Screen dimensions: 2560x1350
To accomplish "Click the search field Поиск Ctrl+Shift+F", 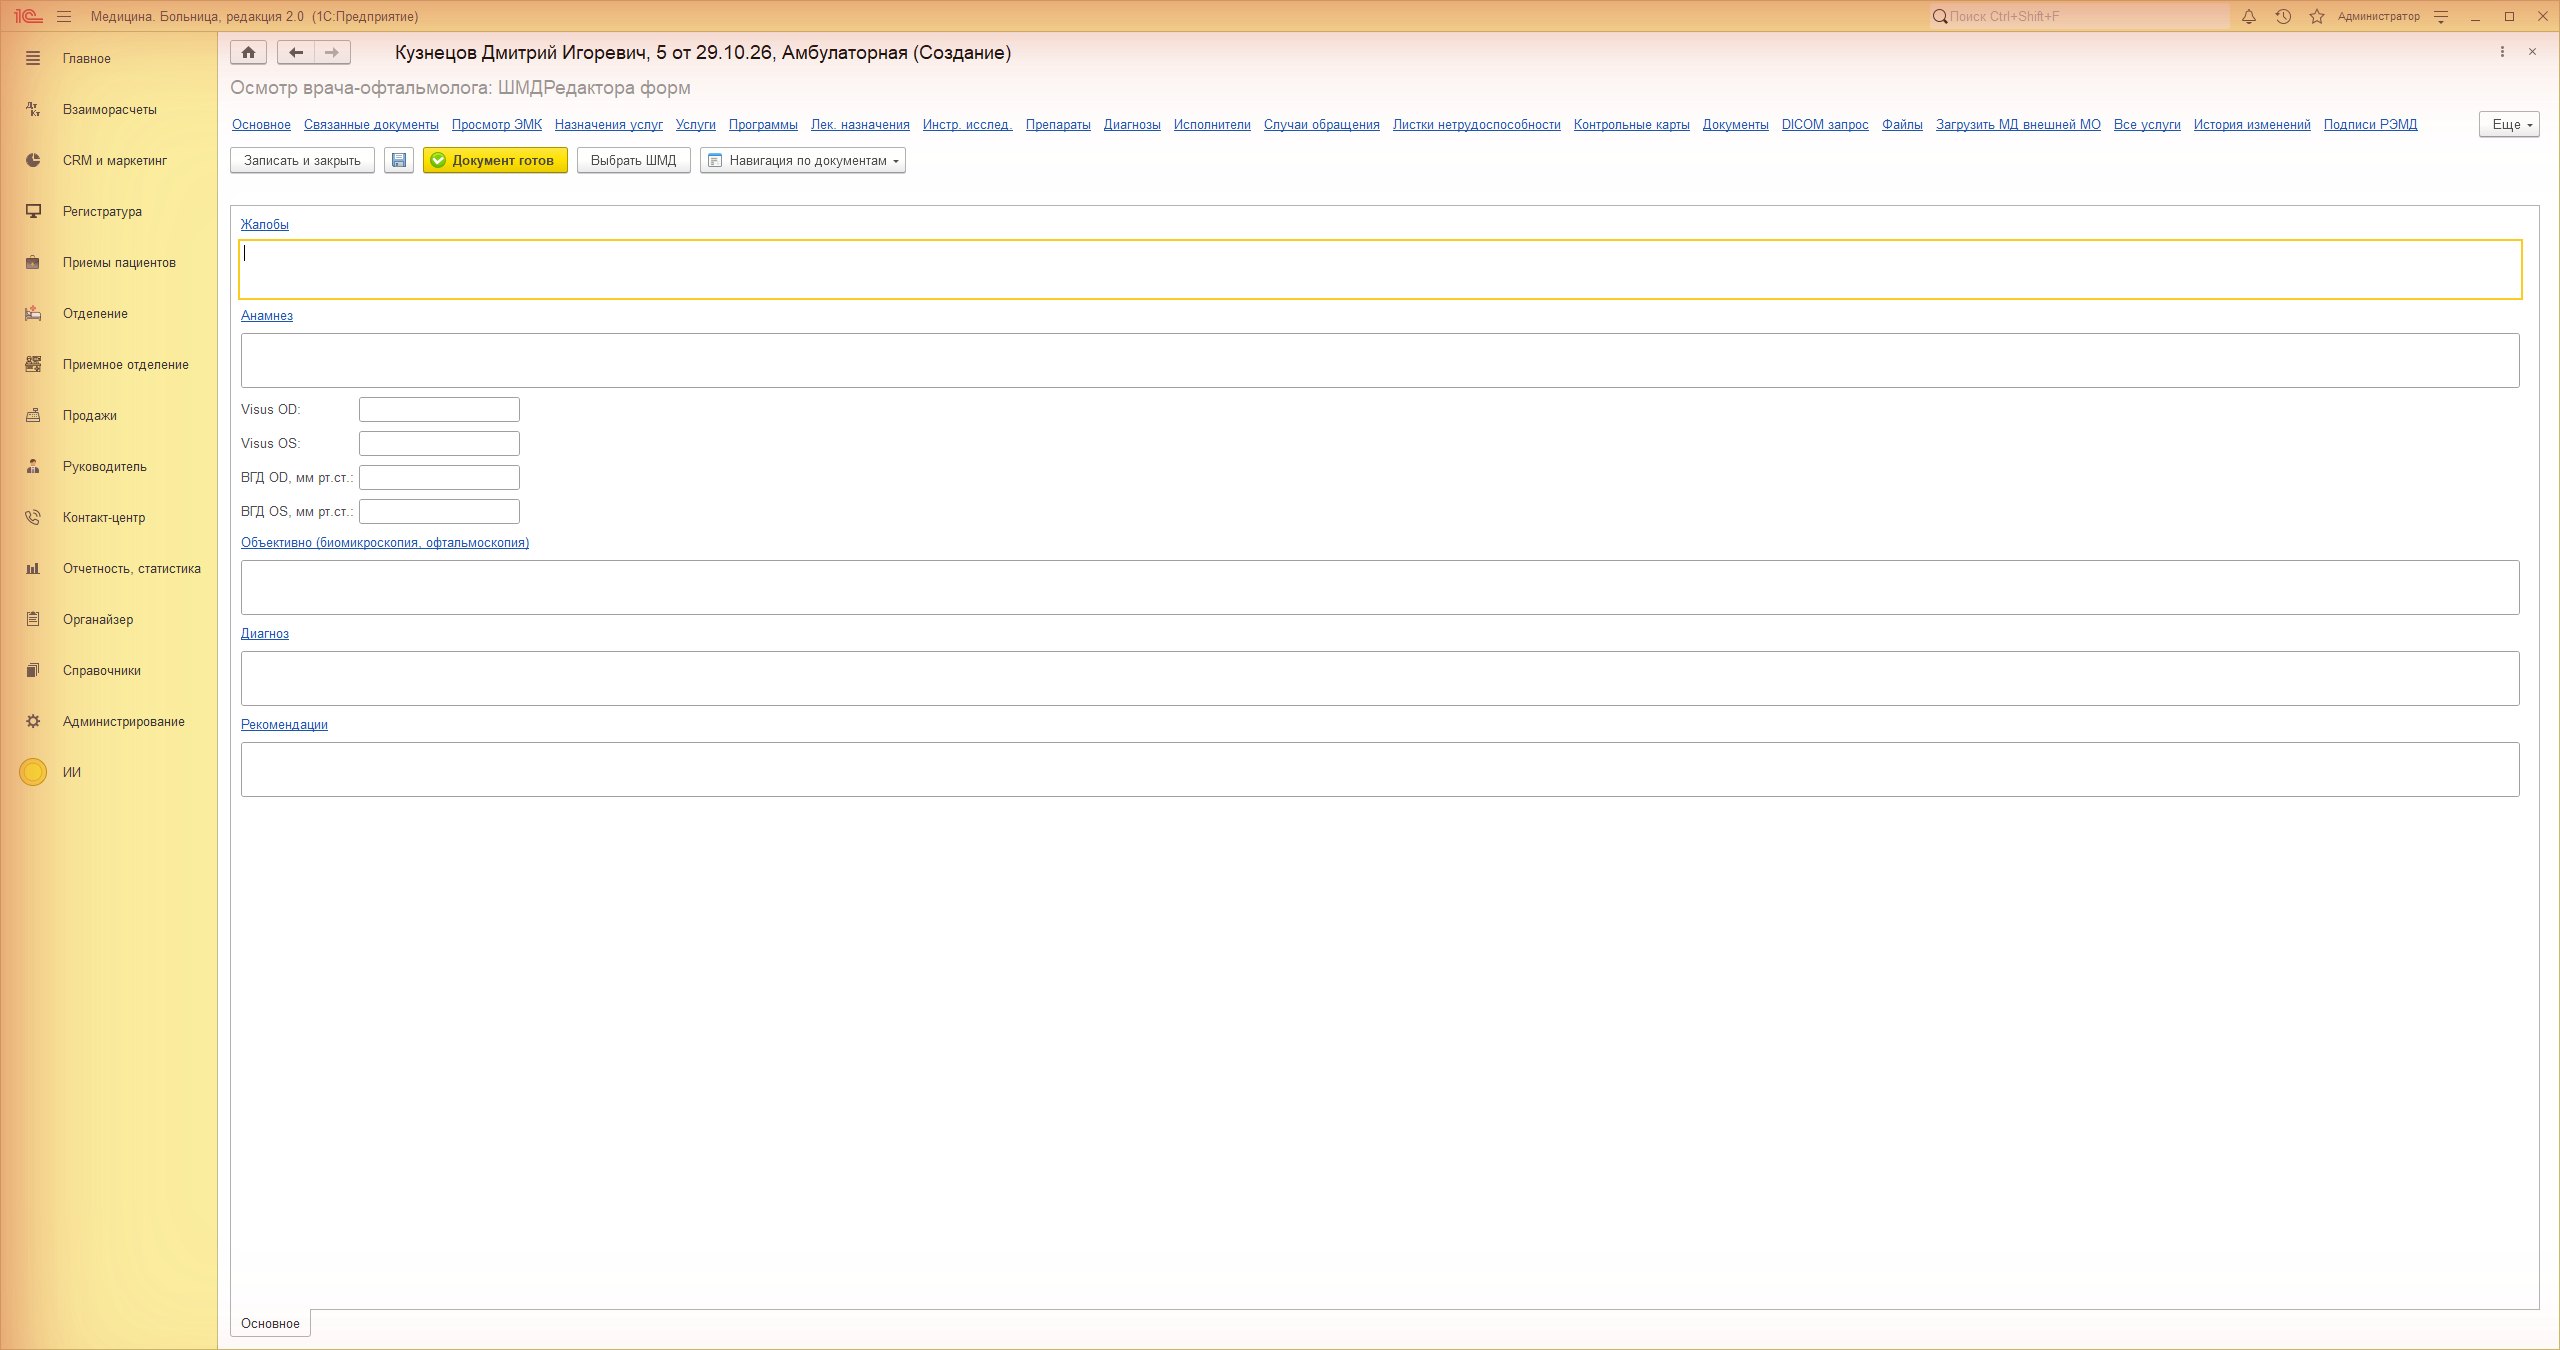I will pyautogui.click(x=2080, y=16).
